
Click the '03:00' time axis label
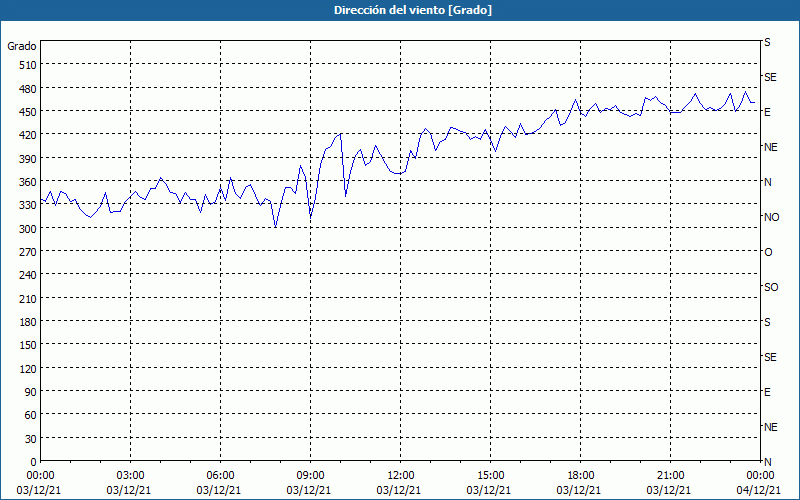[129, 476]
